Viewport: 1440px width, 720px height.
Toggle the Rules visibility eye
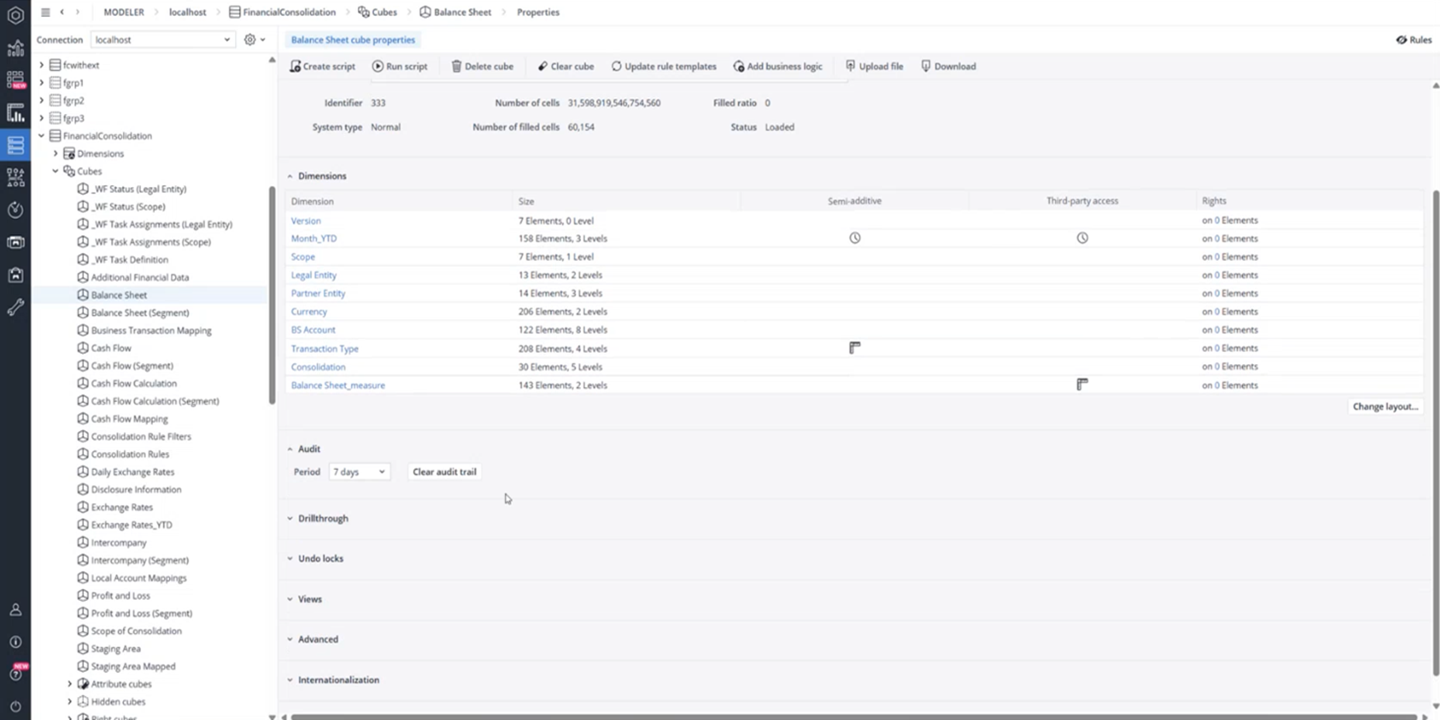(1402, 40)
